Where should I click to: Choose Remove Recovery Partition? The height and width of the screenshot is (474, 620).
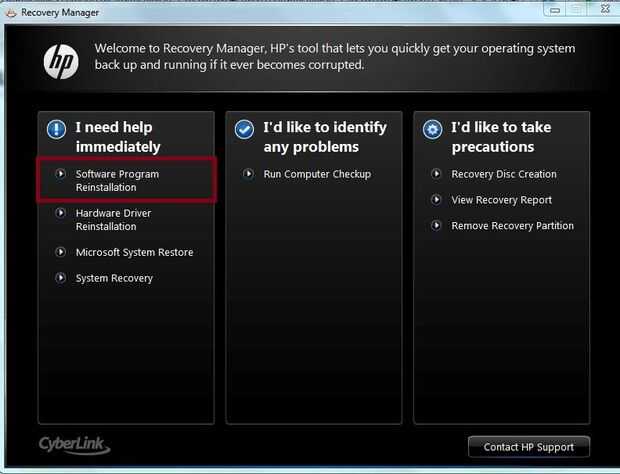pyautogui.click(x=512, y=226)
